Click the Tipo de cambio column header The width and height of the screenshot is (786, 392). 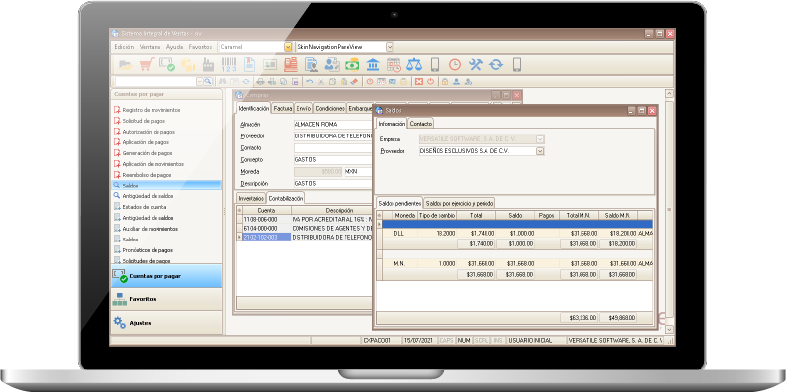(x=437, y=215)
